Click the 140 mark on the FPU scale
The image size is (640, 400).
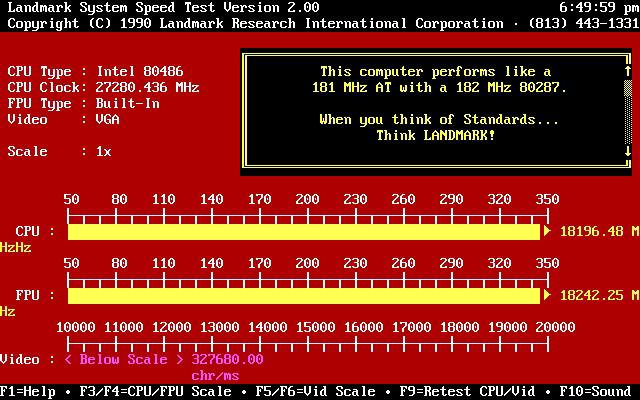tap(211, 263)
